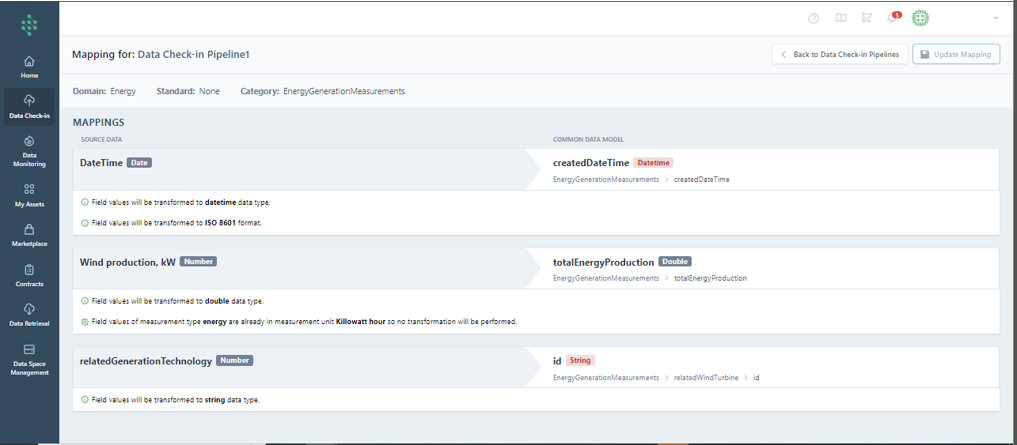Open Contracts in the sidebar
The height and width of the screenshot is (445, 1017).
tap(29, 275)
